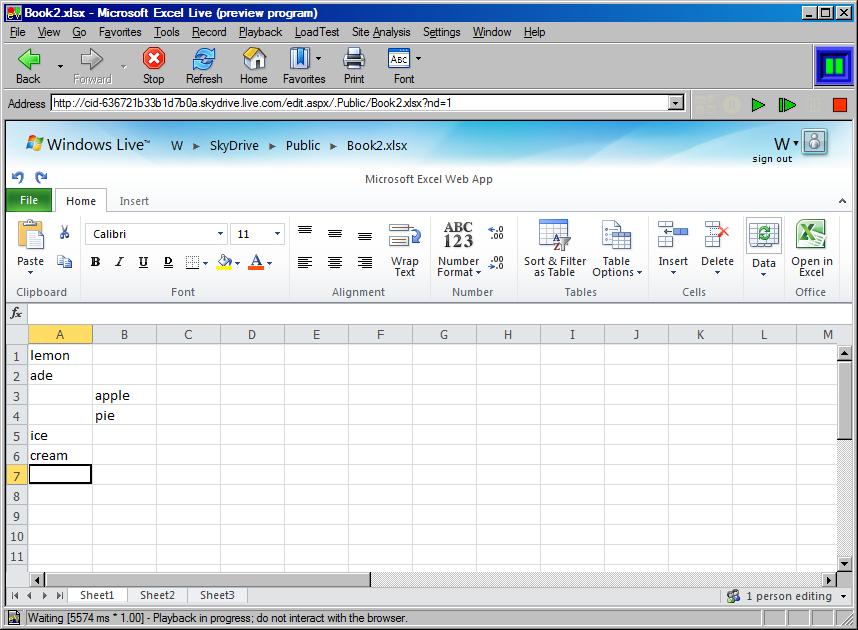Cut selection with the scissors icon

(x=65, y=233)
